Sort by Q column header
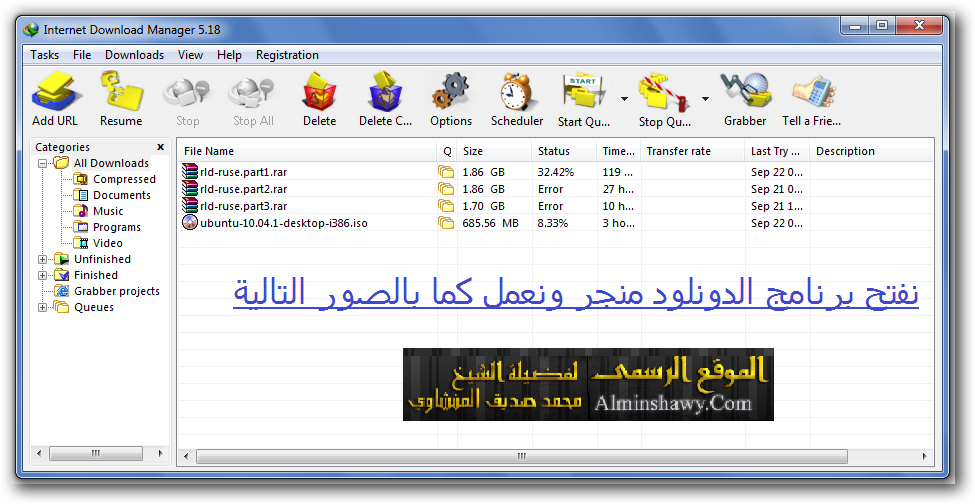The height and width of the screenshot is (504, 975). pyautogui.click(x=447, y=151)
